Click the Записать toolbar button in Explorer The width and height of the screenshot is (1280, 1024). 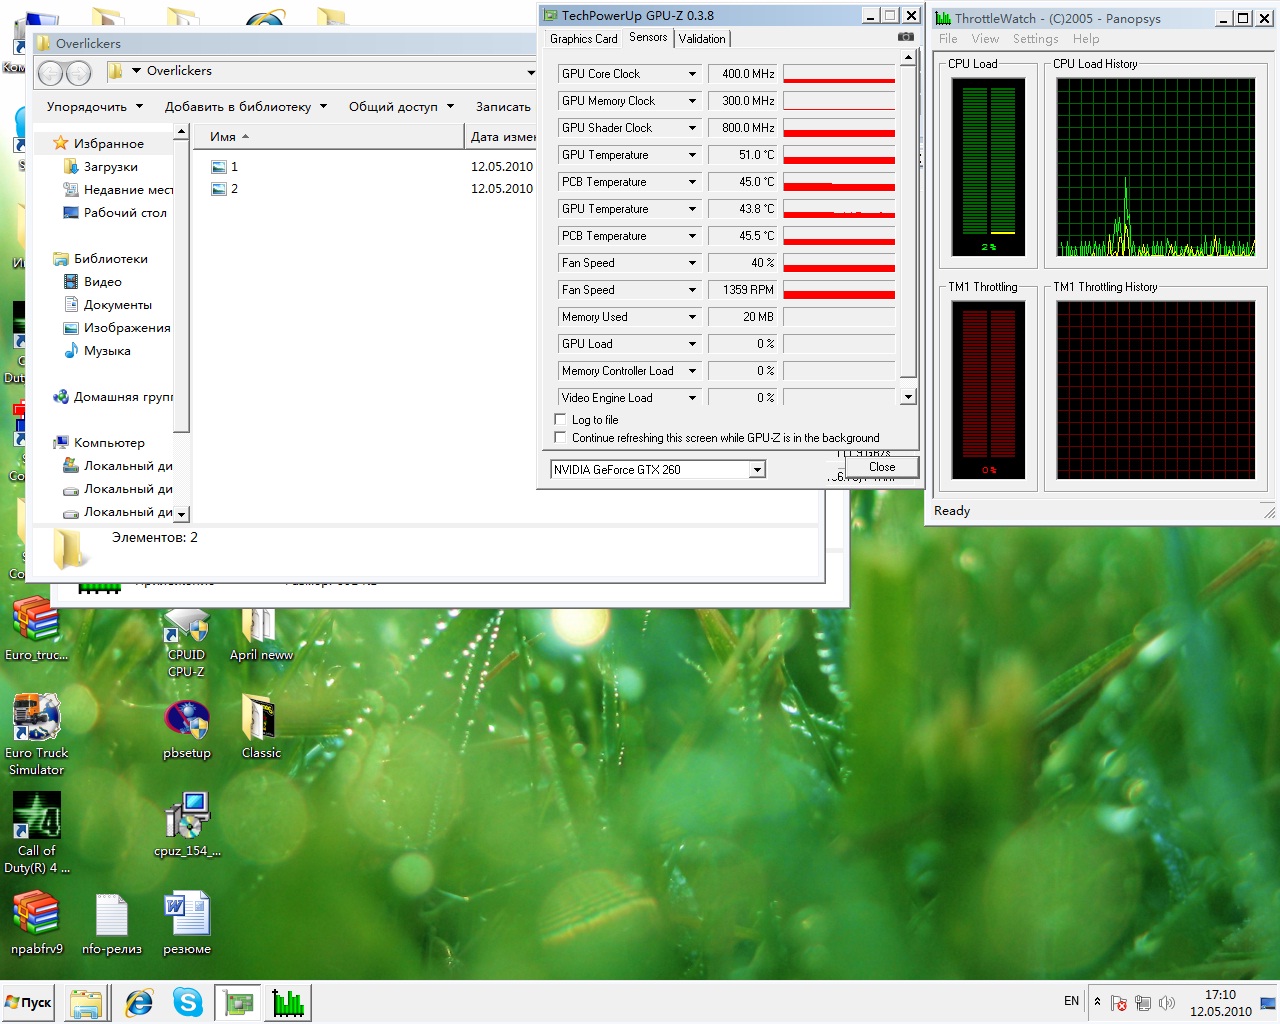click(x=503, y=106)
